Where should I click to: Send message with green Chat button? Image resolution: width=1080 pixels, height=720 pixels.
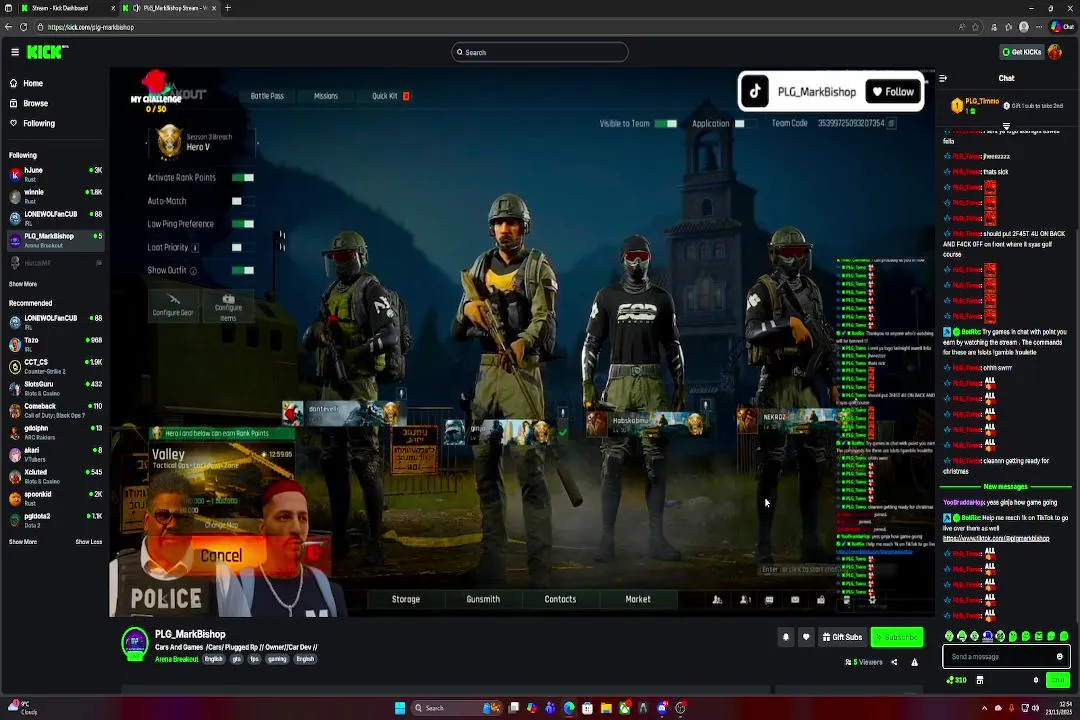tap(1057, 680)
